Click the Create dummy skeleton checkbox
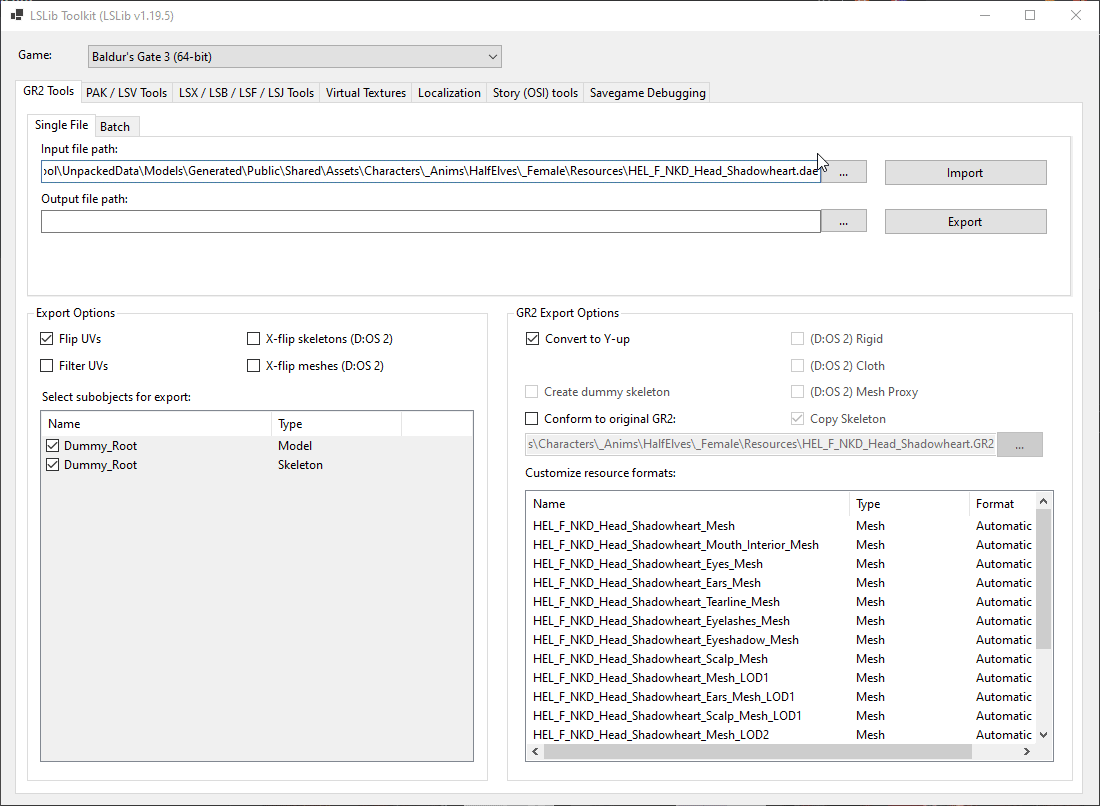 (x=532, y=392)
